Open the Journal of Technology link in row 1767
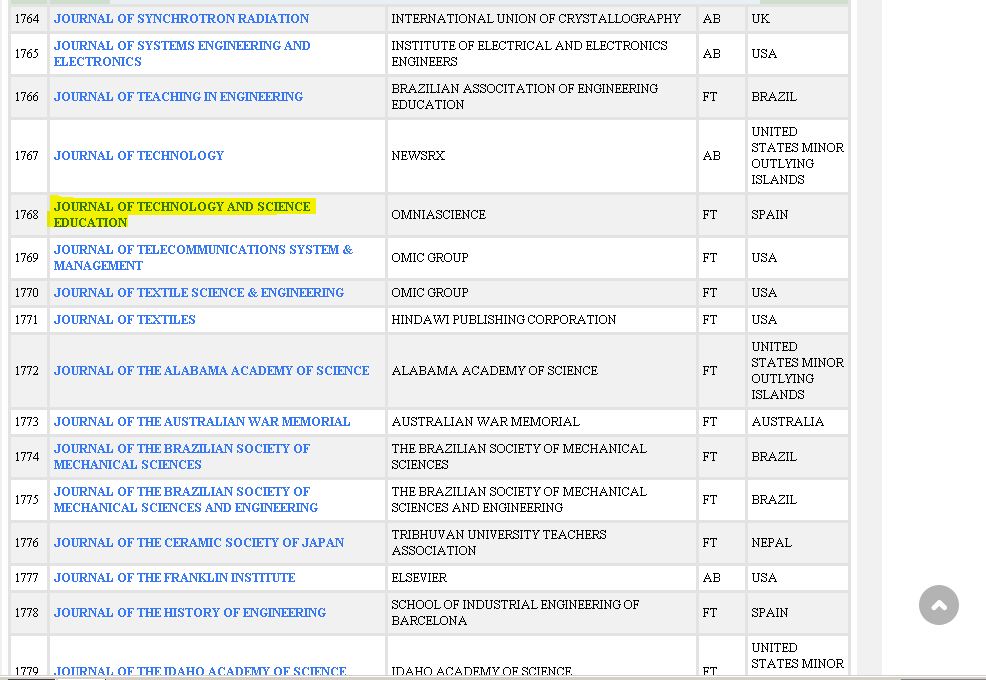Image resolution: width=986 pixels, height=680 pixels. 138,155
